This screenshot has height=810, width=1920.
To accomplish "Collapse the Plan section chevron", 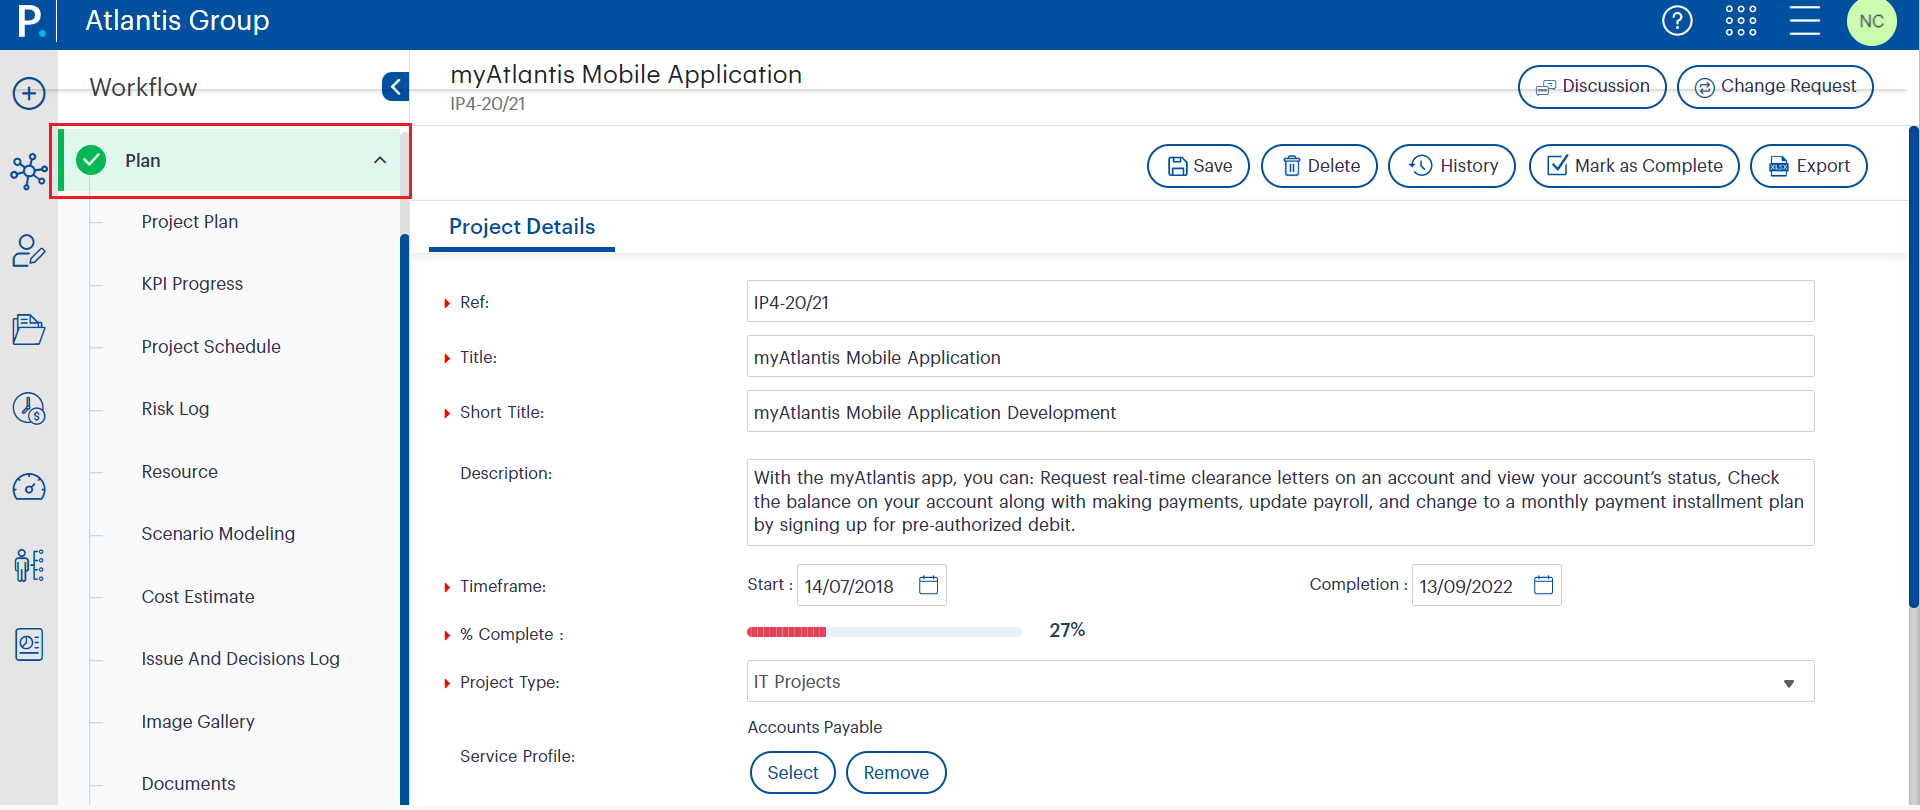I will (380, 160).
